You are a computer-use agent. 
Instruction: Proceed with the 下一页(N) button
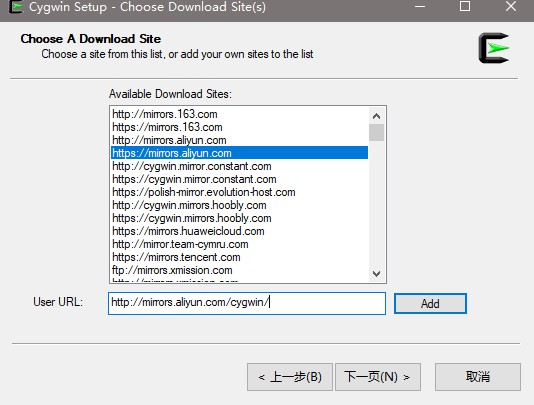(x=378, y=377)
